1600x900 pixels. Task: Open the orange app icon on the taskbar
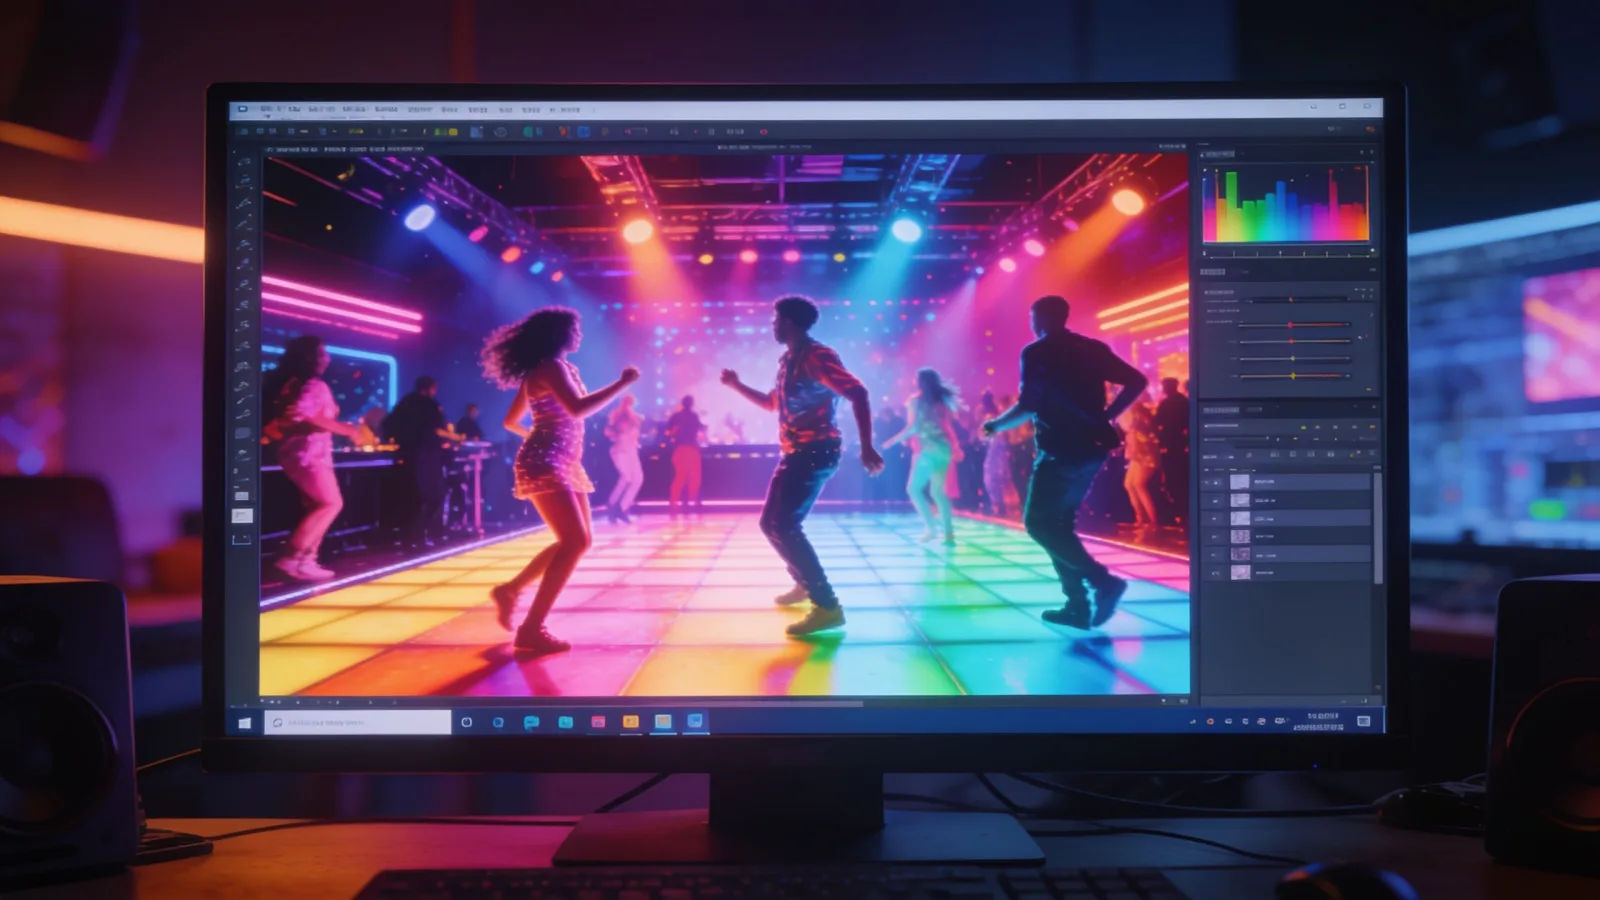(631, 722)
